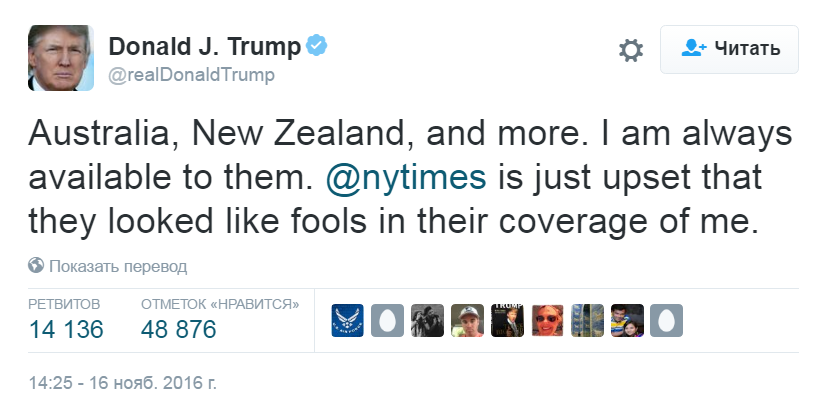
Task: Click the TRUMP magazine cover avatar
Action: coord(507,320)
